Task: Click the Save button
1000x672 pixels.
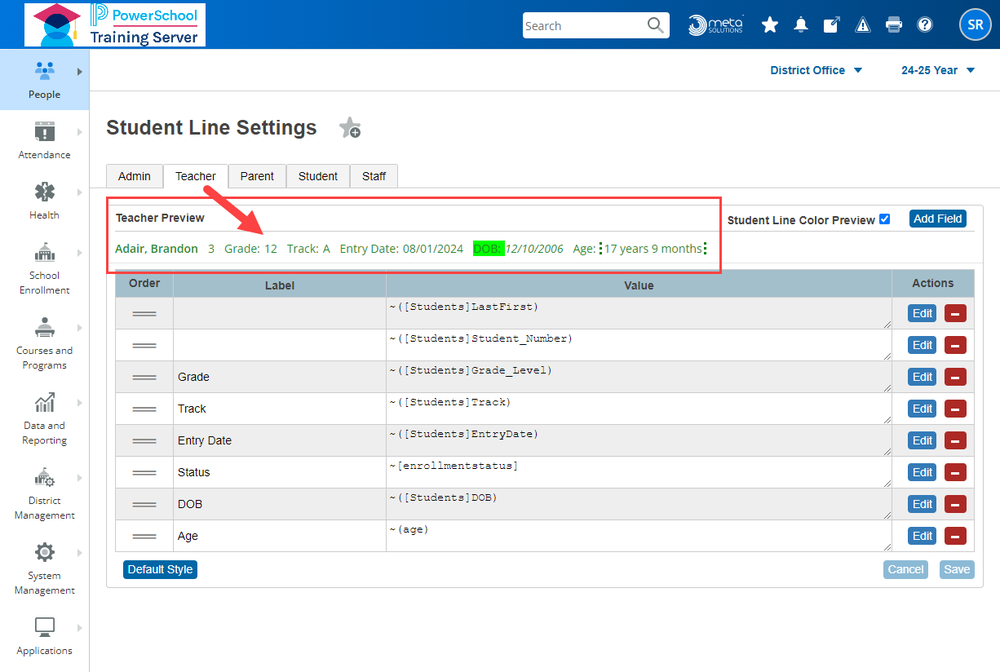Action: (x=957, y=569)
